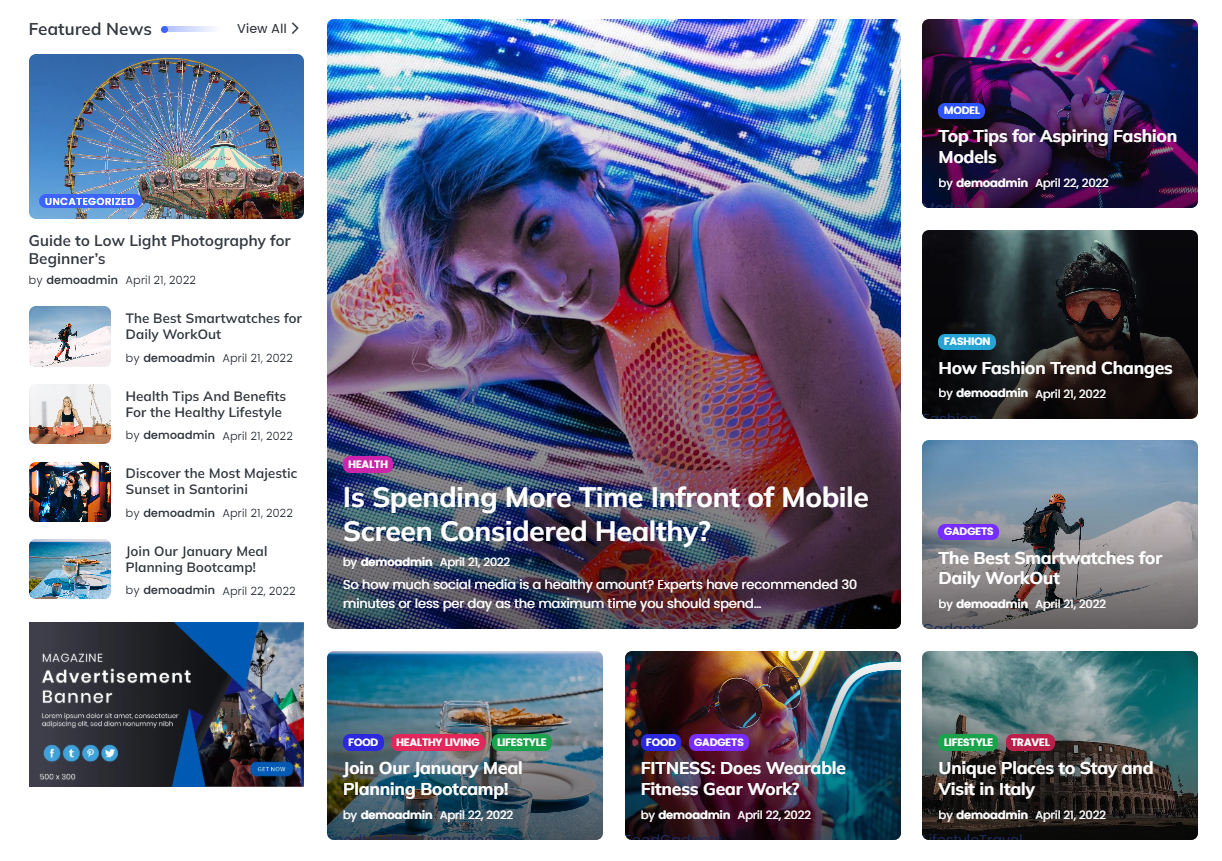Open the skier thumbnail for Smartwatches post
Screen dimensions: 1222x861
pos(70,337)
